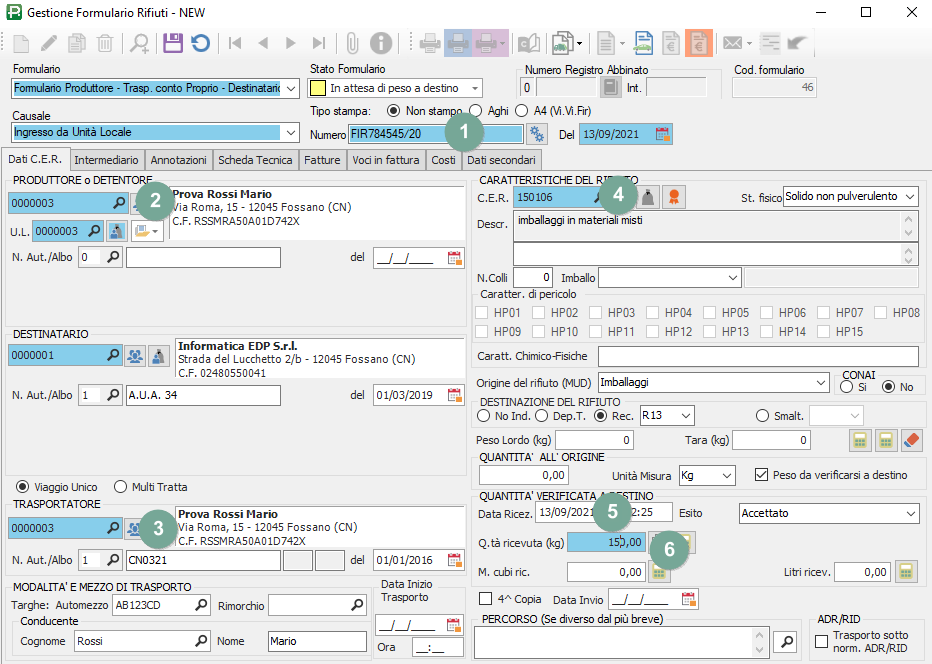Click the Caratt. Chimico-Fisiche text field
The width and height of the screenshot is (932, 664).
(757, 356)
